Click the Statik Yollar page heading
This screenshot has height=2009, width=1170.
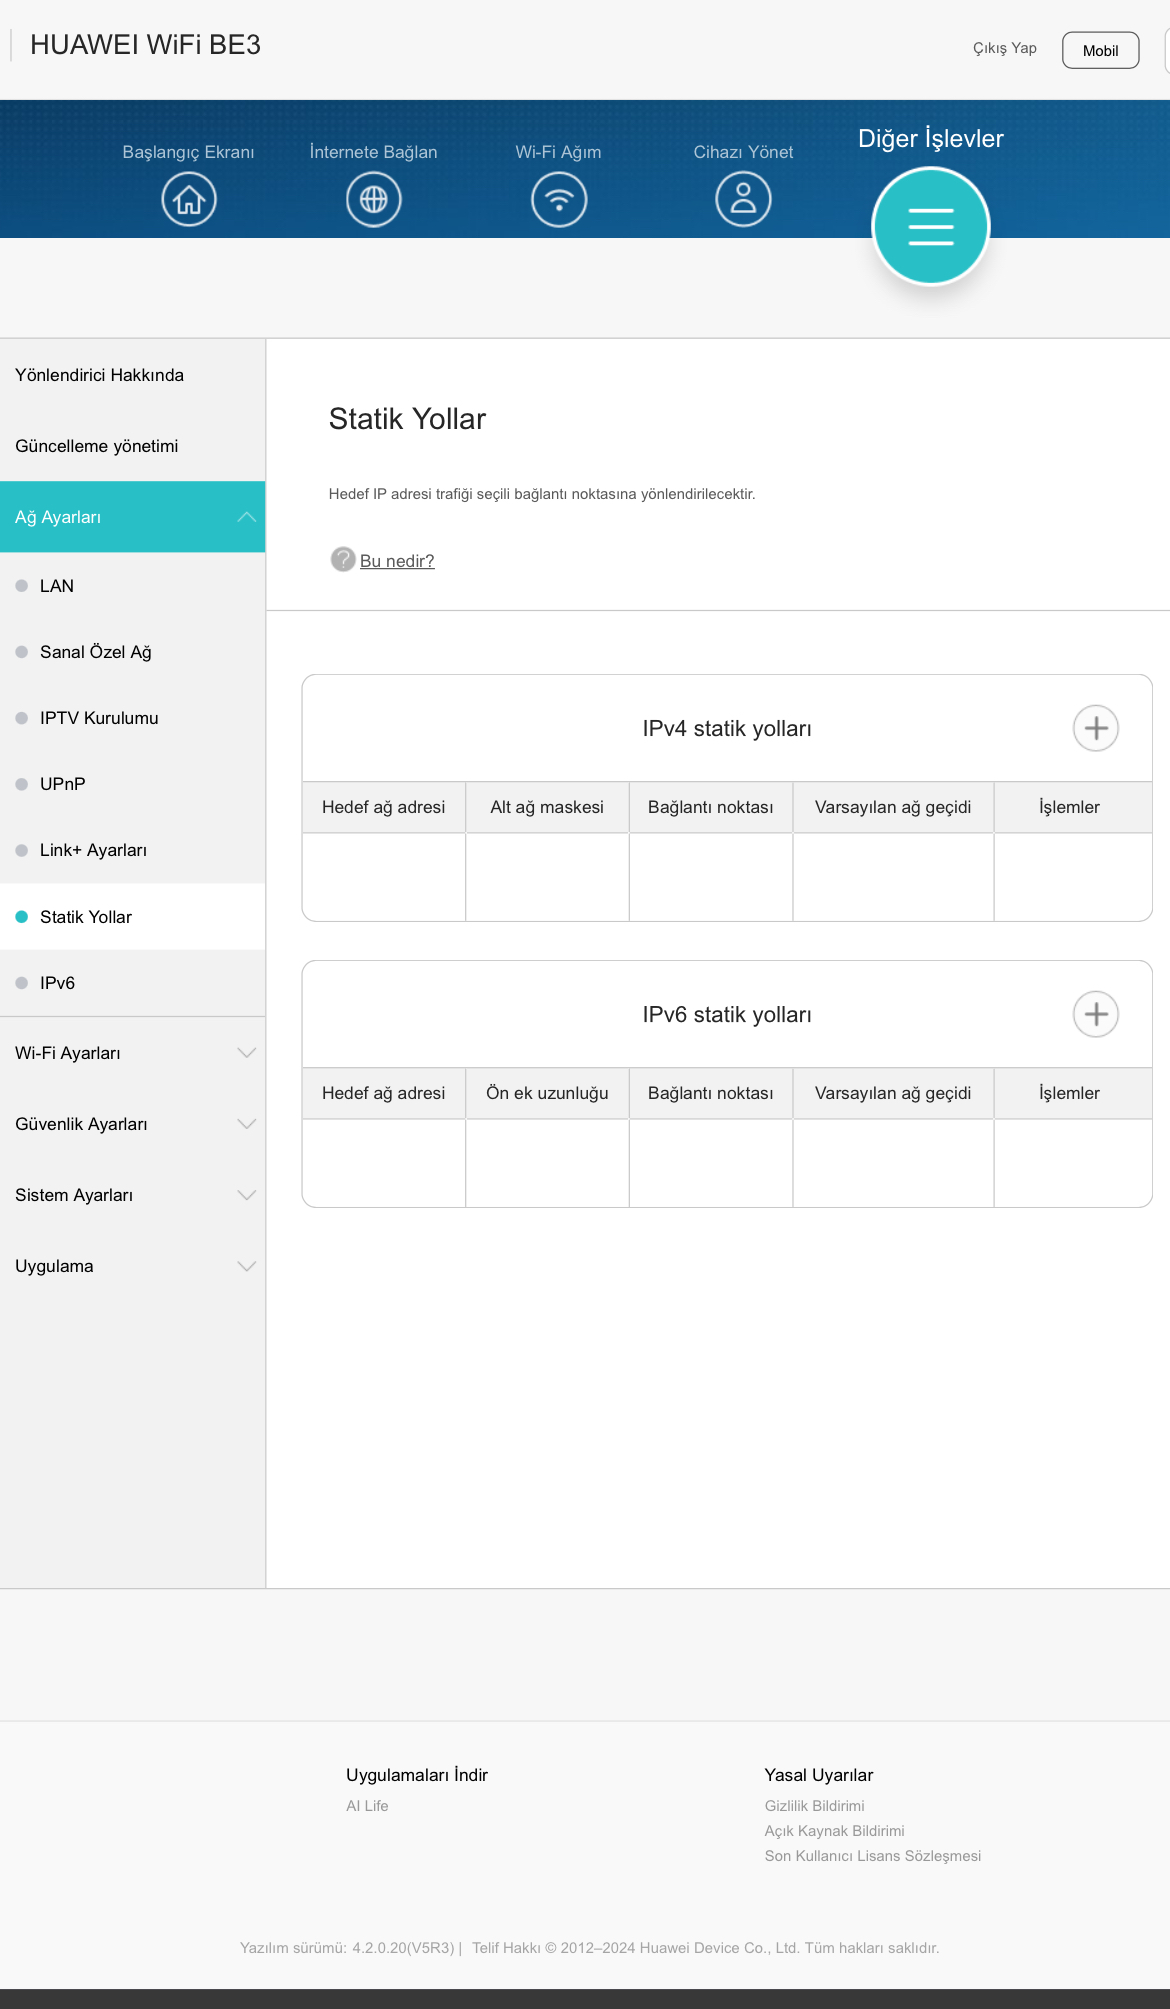coord(407,419)
